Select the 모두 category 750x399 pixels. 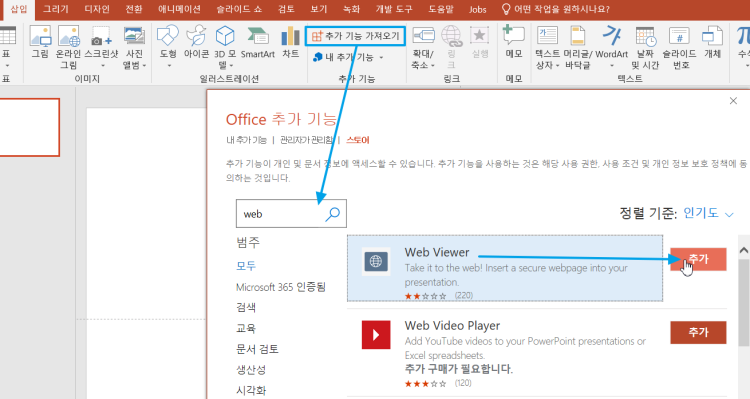[246, 266]
